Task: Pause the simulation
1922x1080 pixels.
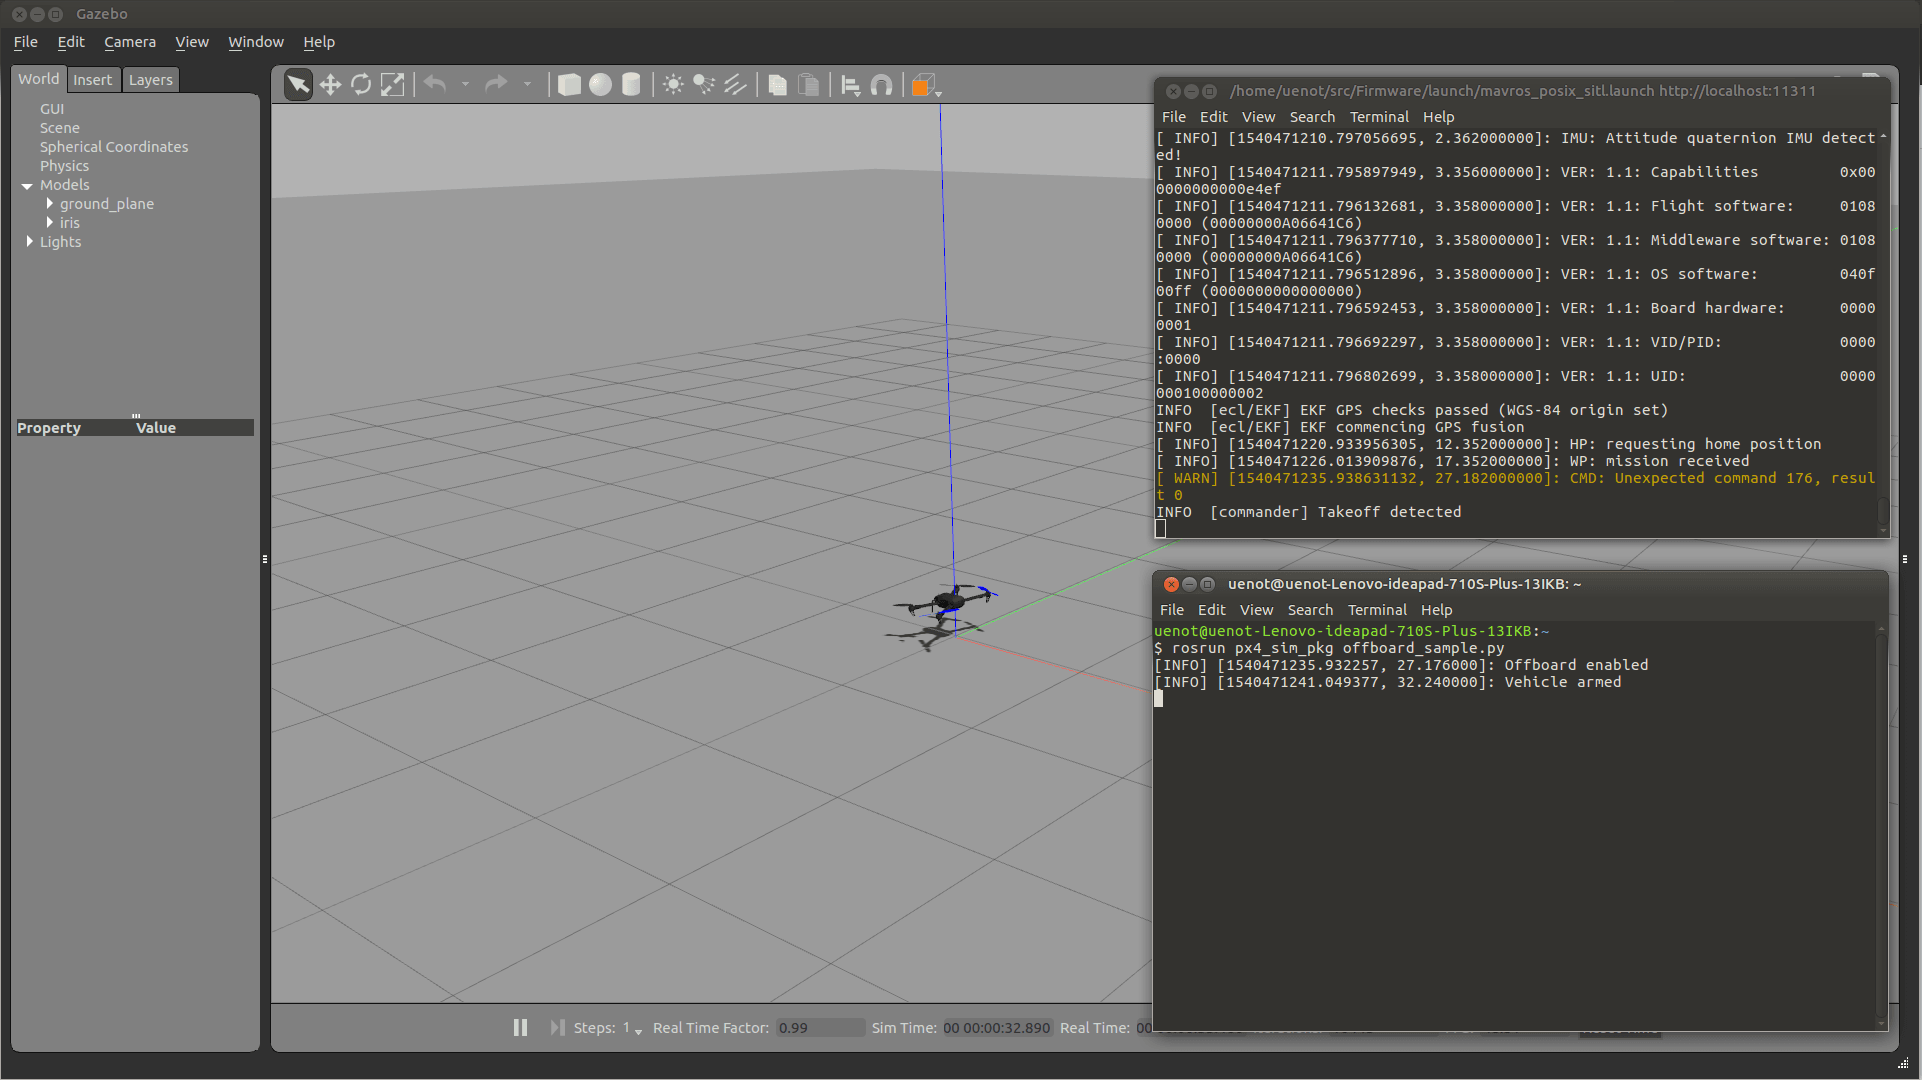Action: [x=520, y=1028]
